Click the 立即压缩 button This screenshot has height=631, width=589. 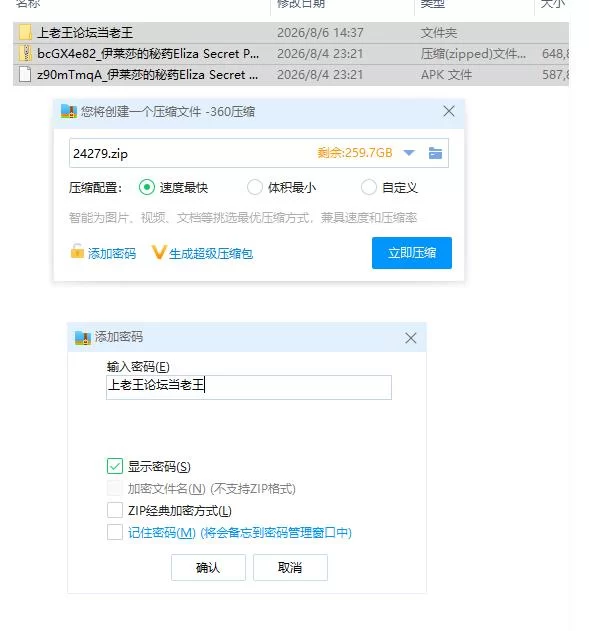pos(412,253)
